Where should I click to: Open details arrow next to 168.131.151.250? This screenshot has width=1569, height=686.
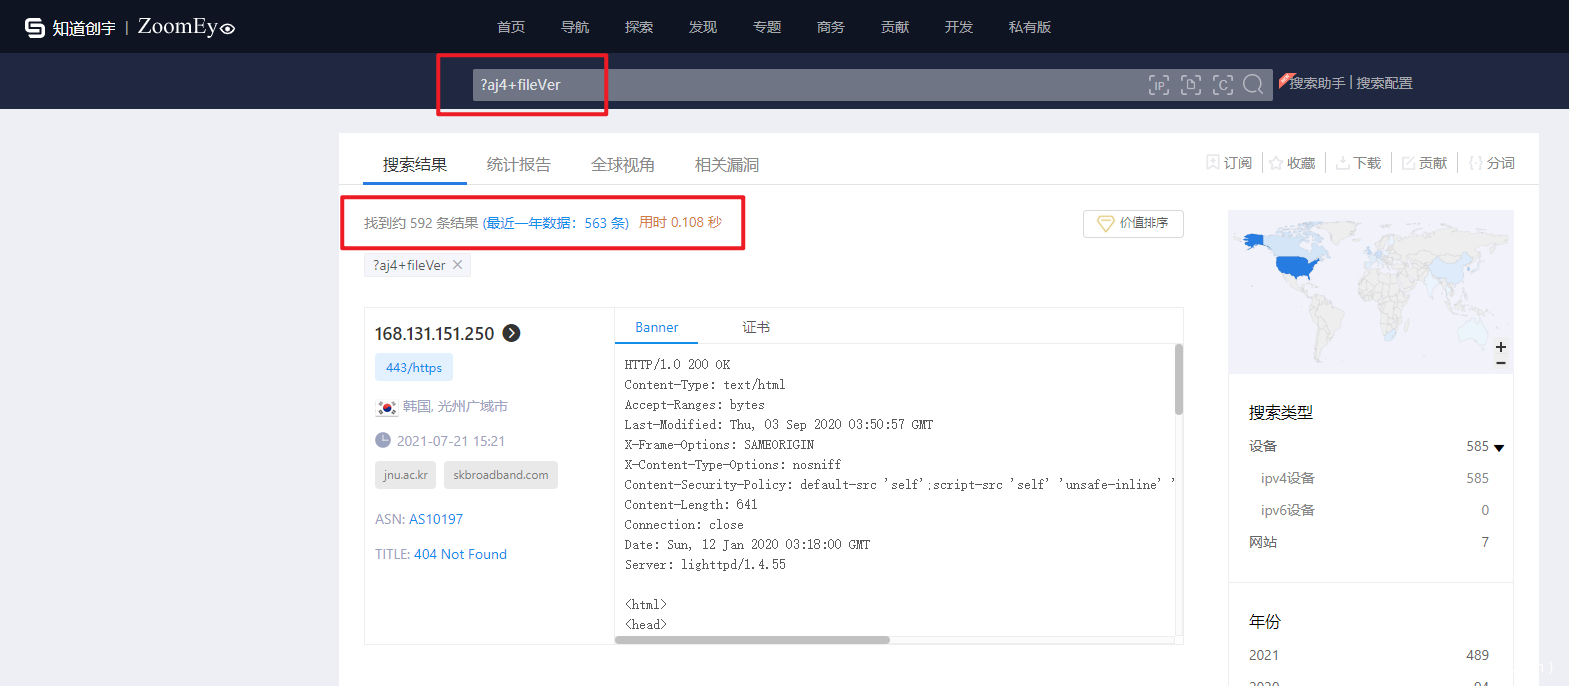pos(511,333)
